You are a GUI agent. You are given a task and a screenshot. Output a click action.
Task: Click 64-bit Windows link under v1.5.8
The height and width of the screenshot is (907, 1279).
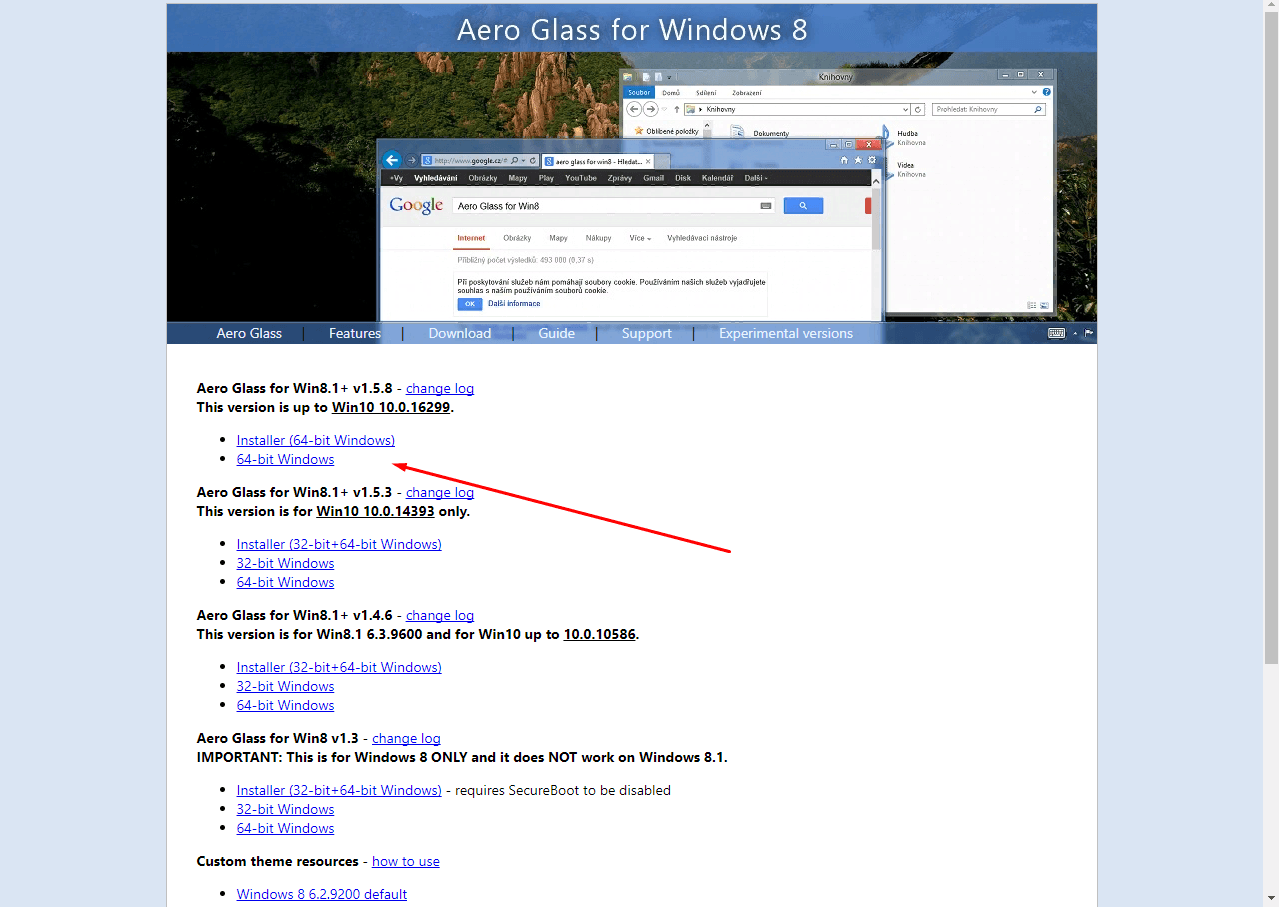285,459
